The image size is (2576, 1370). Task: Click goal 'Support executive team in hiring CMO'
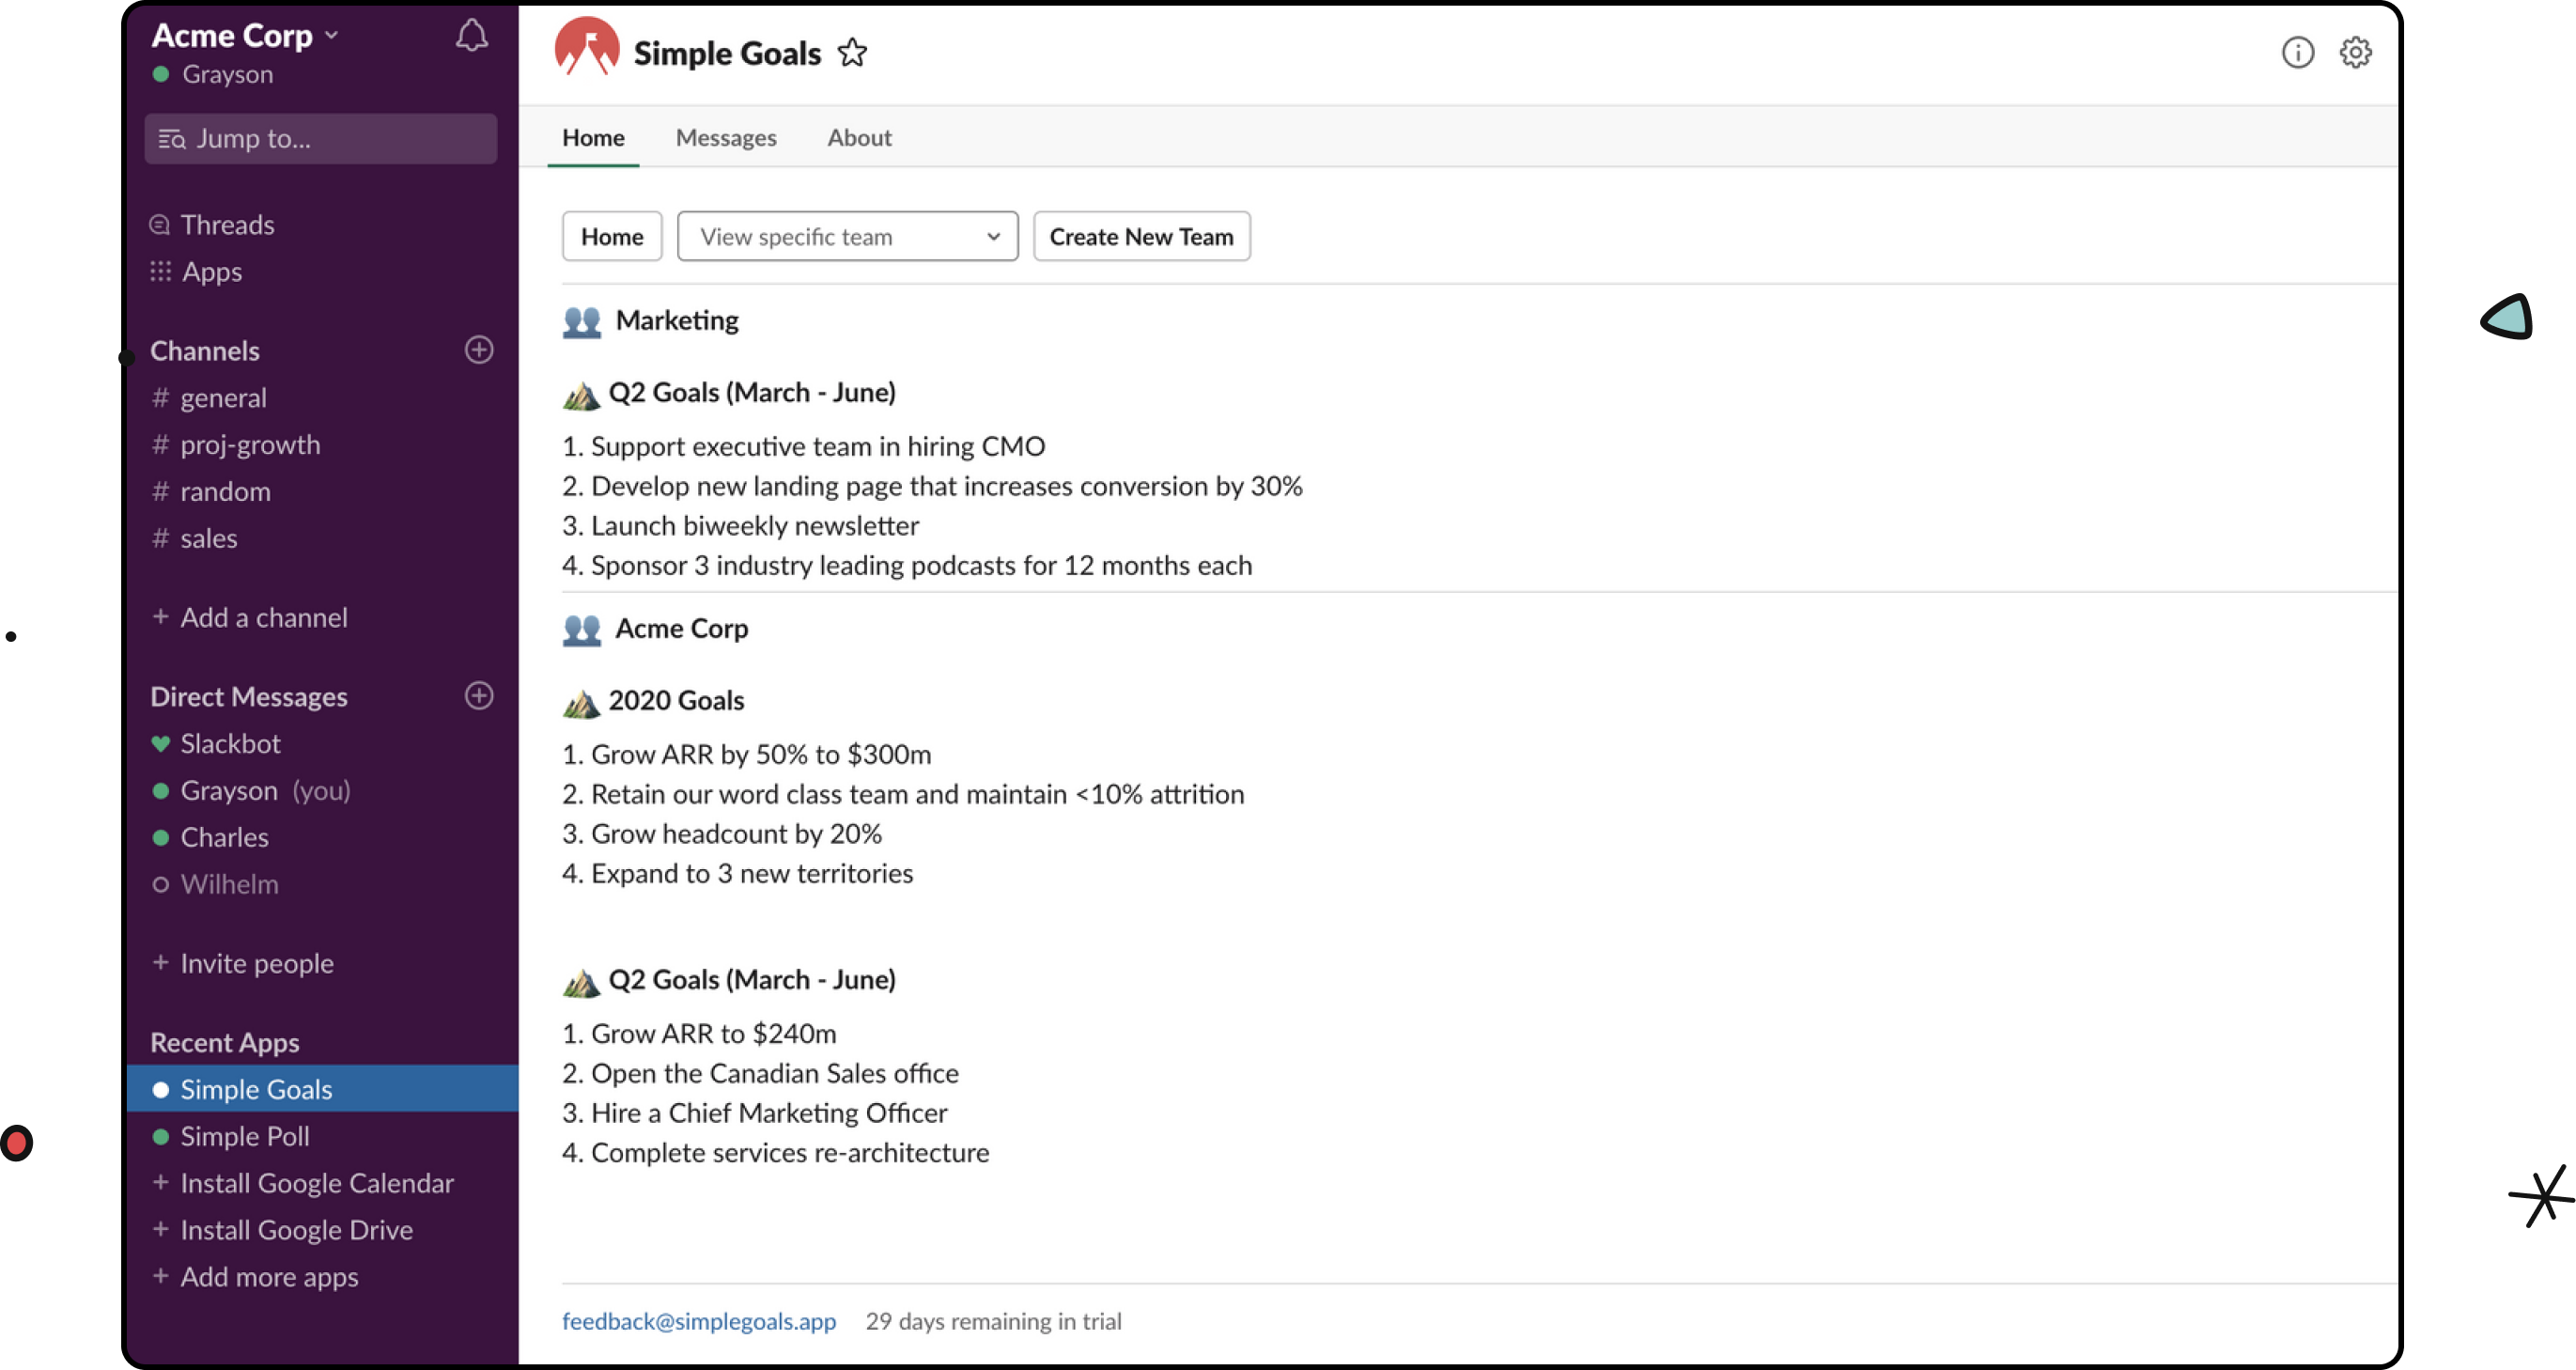804,446
